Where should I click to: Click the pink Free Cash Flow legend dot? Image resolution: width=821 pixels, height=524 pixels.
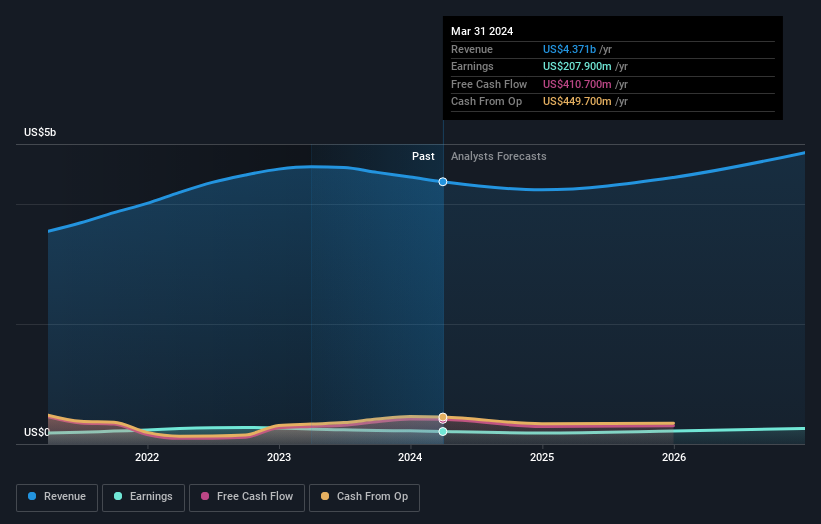(205, 496)
